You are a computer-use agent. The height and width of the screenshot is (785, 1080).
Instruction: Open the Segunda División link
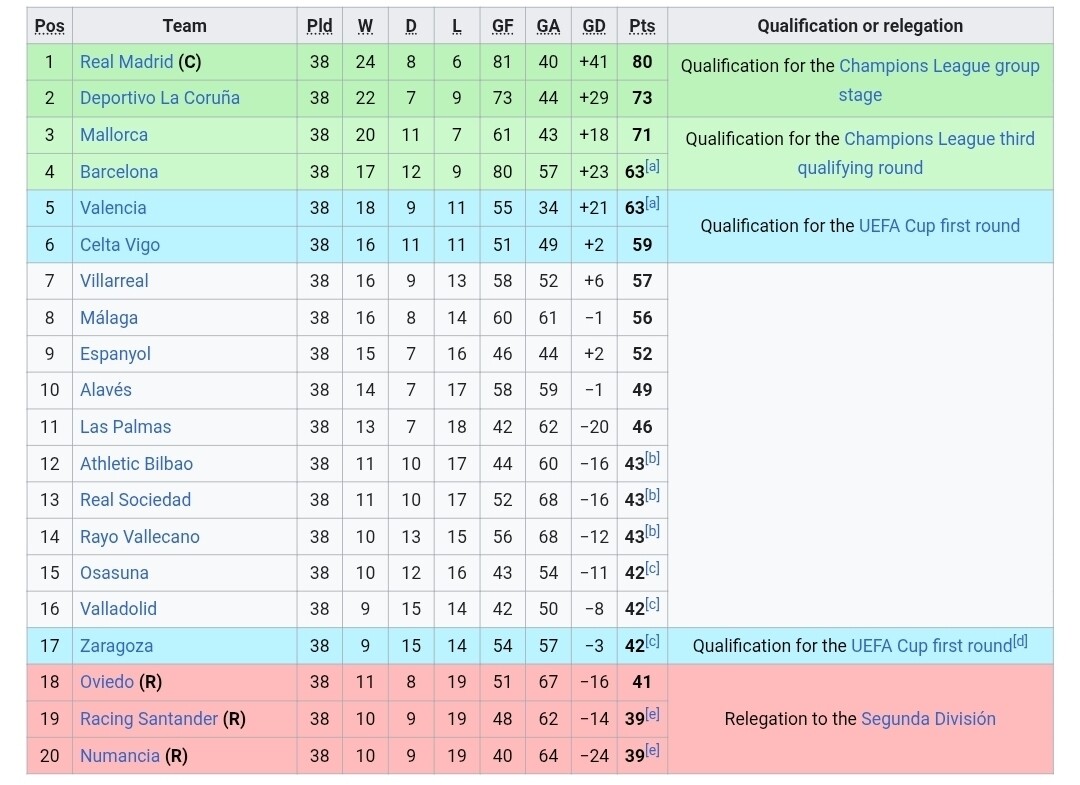(928, 719)
